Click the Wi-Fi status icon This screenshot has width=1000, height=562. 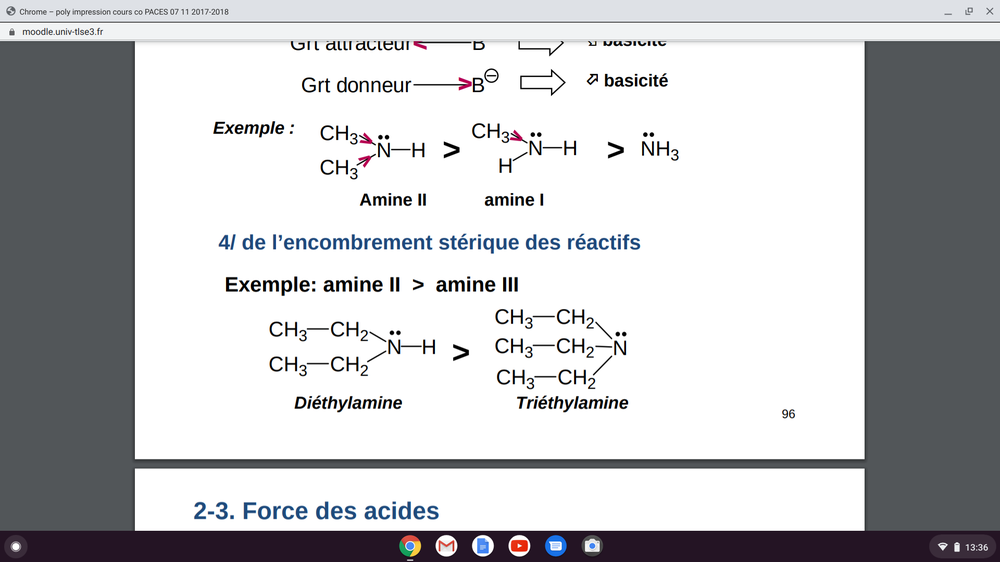click(x=941, y=547)
